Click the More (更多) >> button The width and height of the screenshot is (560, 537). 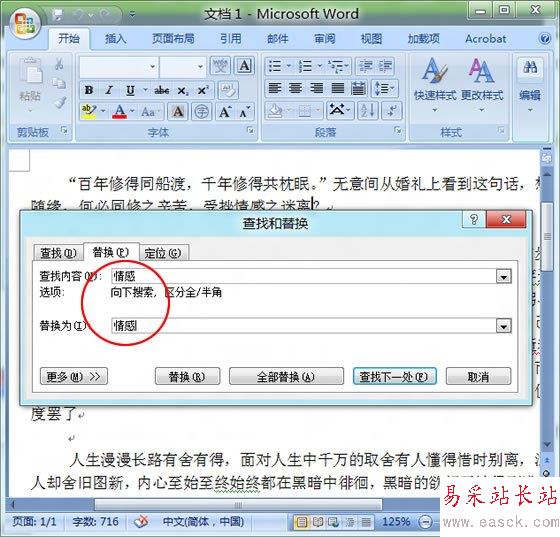74,376
